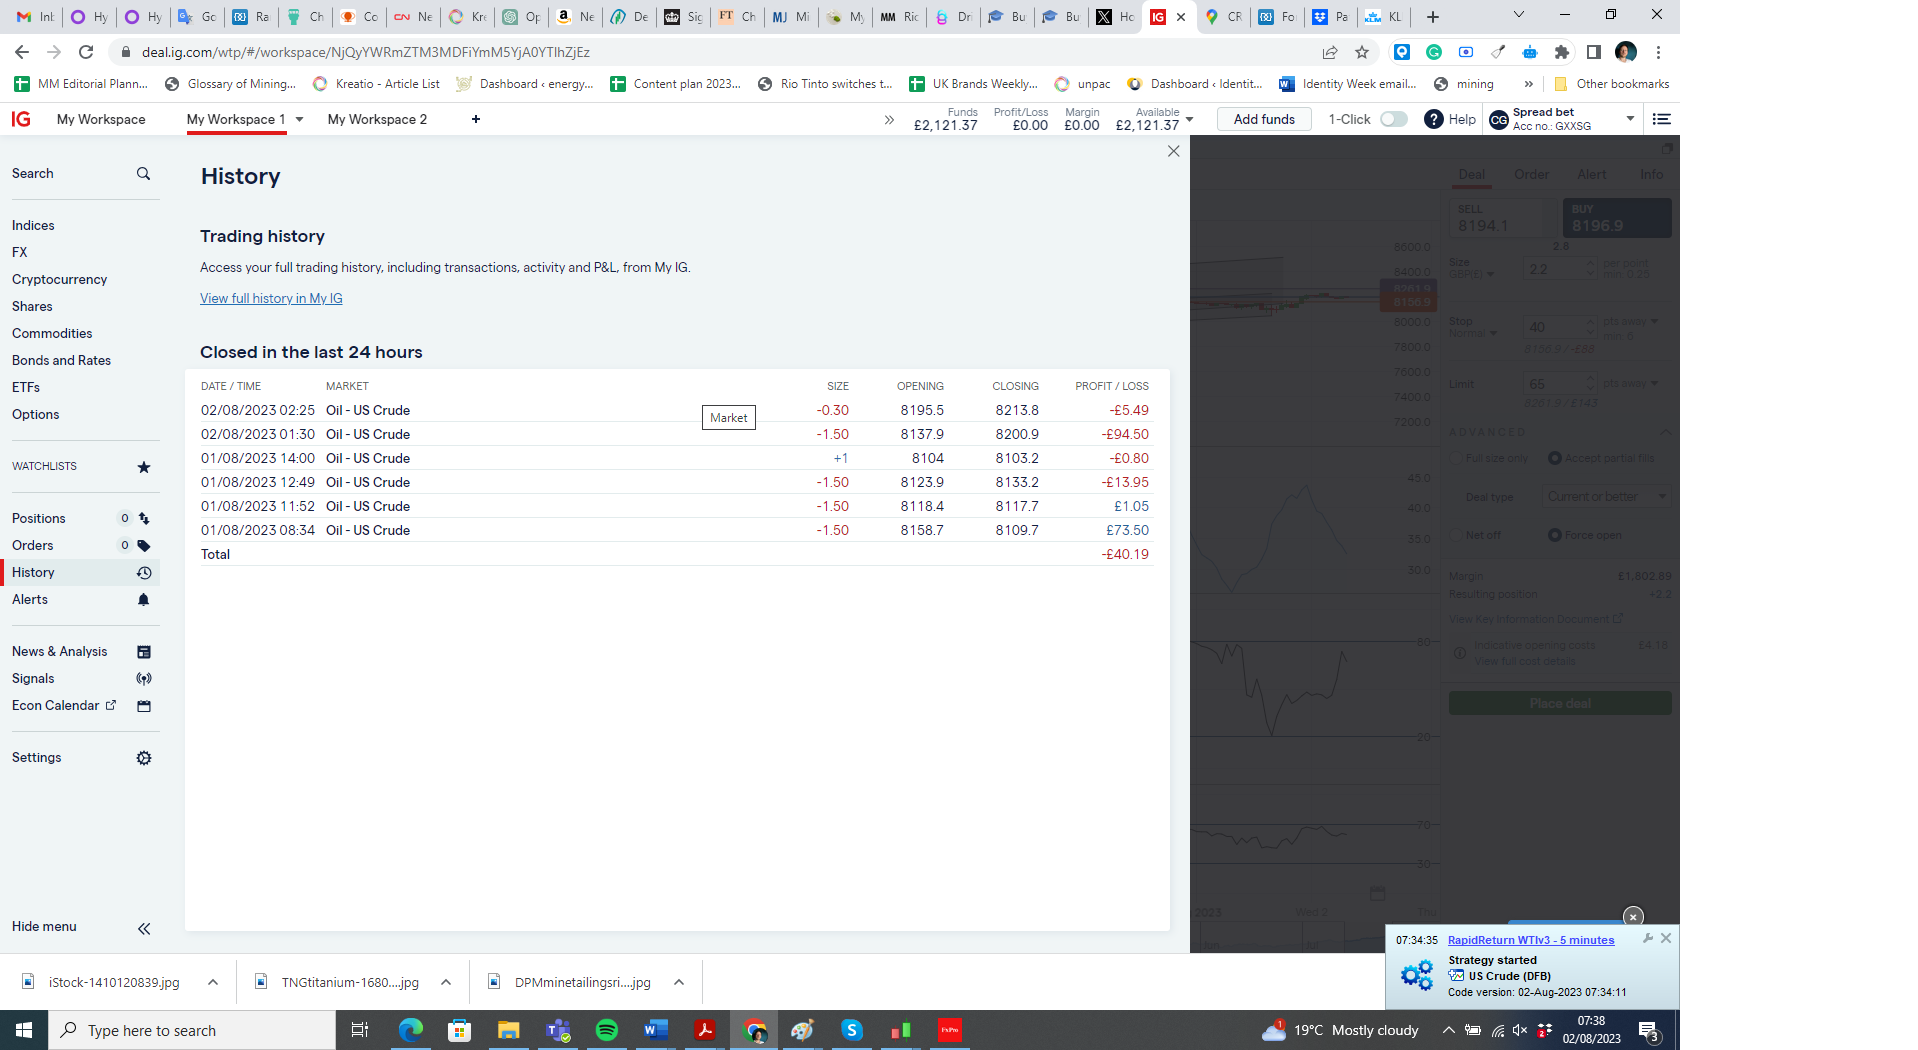
Task: Click the Positions icon in the sidebar
Action: coord(144,518)
